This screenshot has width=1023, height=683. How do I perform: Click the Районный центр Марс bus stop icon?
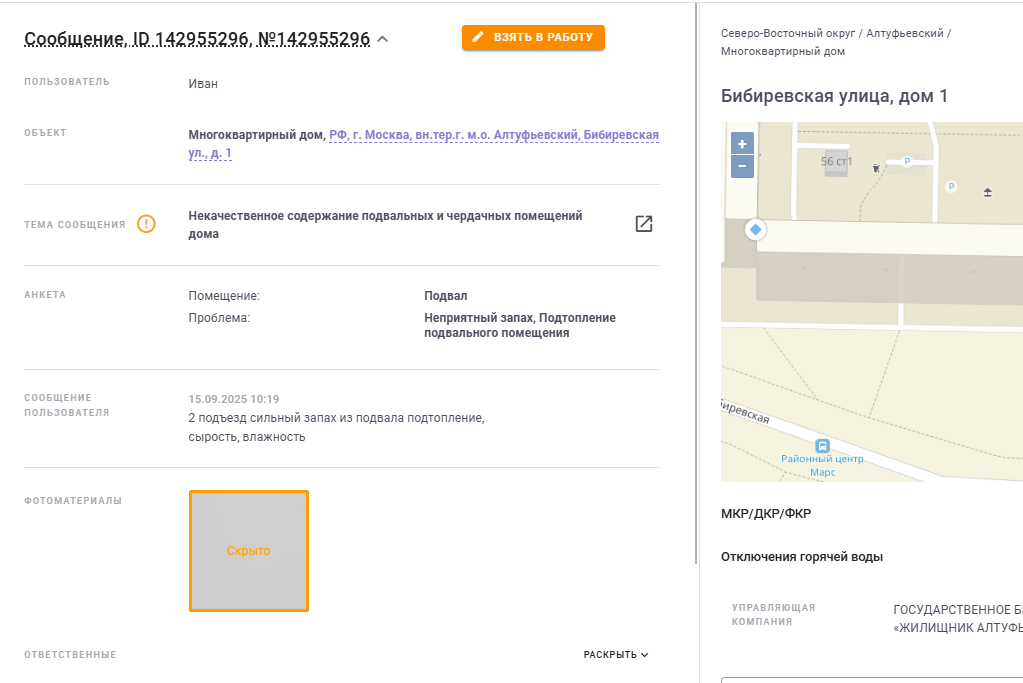click(x=823, y=446)
